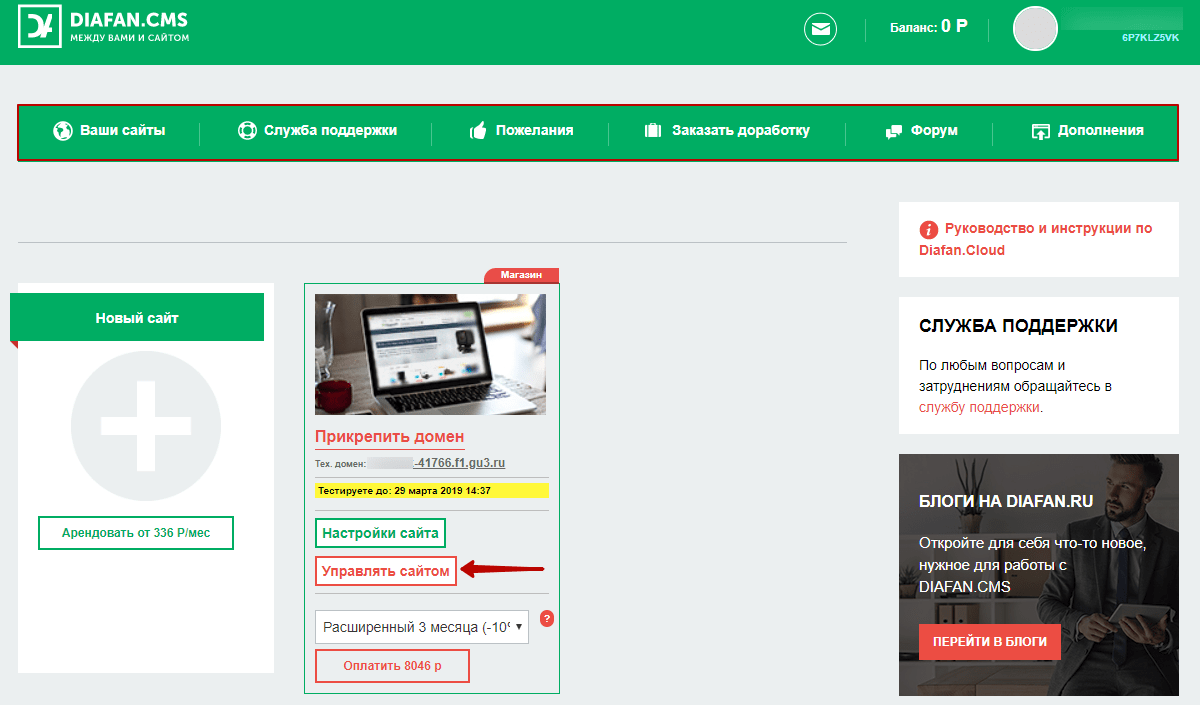
Task: Click the ПЕРЕЙТИ В БЛОГИ button
Action: tap(990, 641)
